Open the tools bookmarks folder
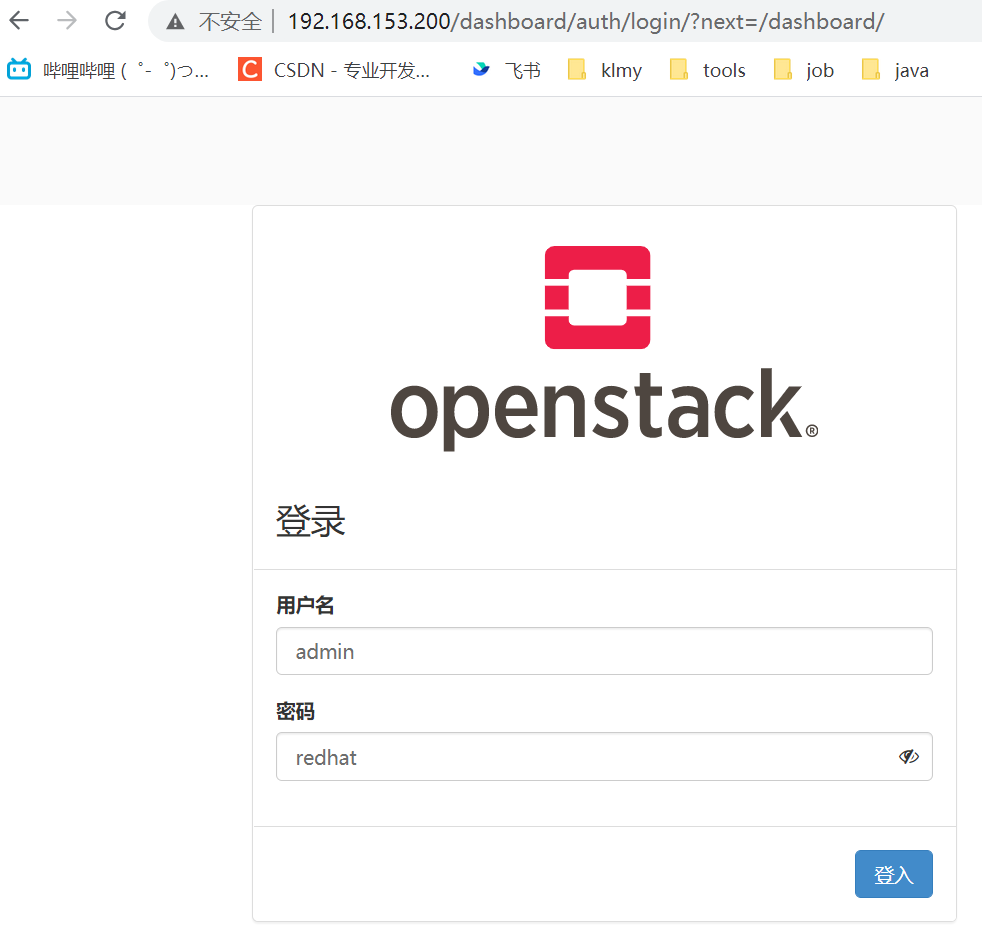This screenshot has height=944, width=982. click(x=708, y=70)
